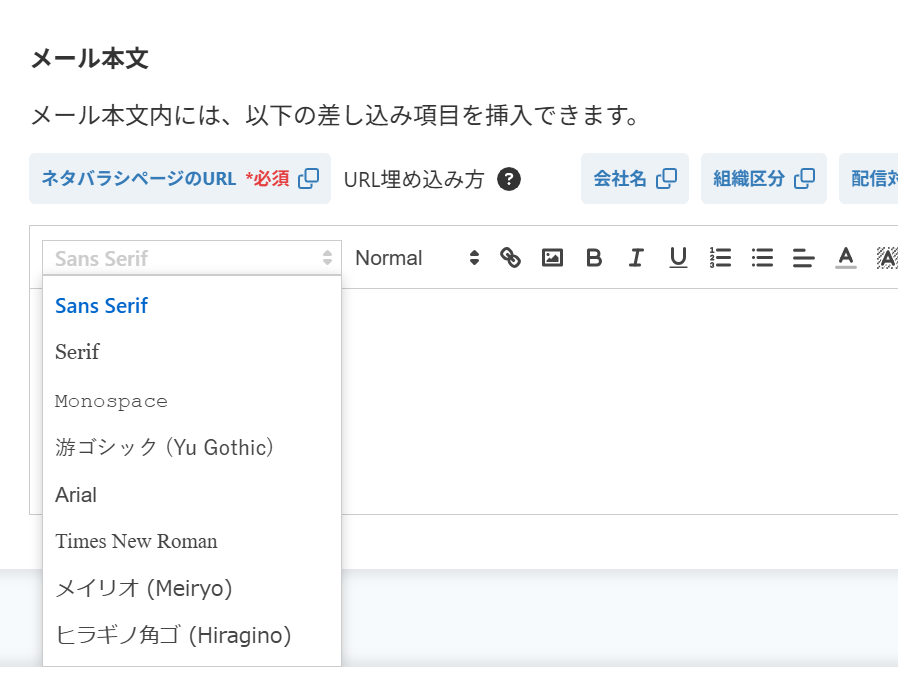Toggle underline formatting
The image size is (898, 698).
[678, 258]
